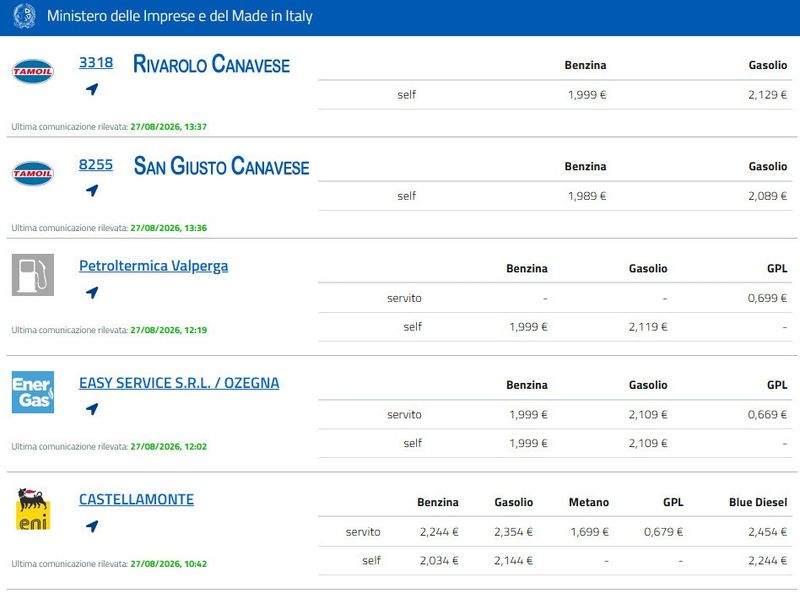Open EASY SERVICE S.R.L. / OZEGNA link
The width and height of the screenshot is (800, 603).
[179, 383]
